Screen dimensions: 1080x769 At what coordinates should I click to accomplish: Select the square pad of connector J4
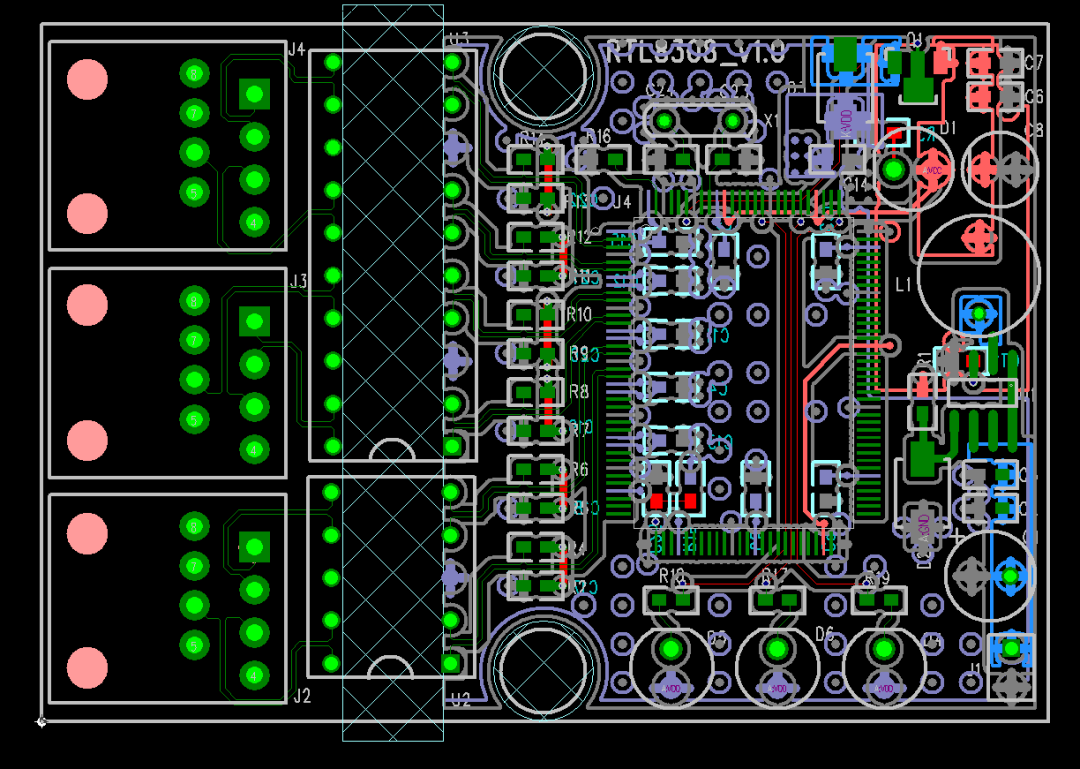tap(254, 94)
